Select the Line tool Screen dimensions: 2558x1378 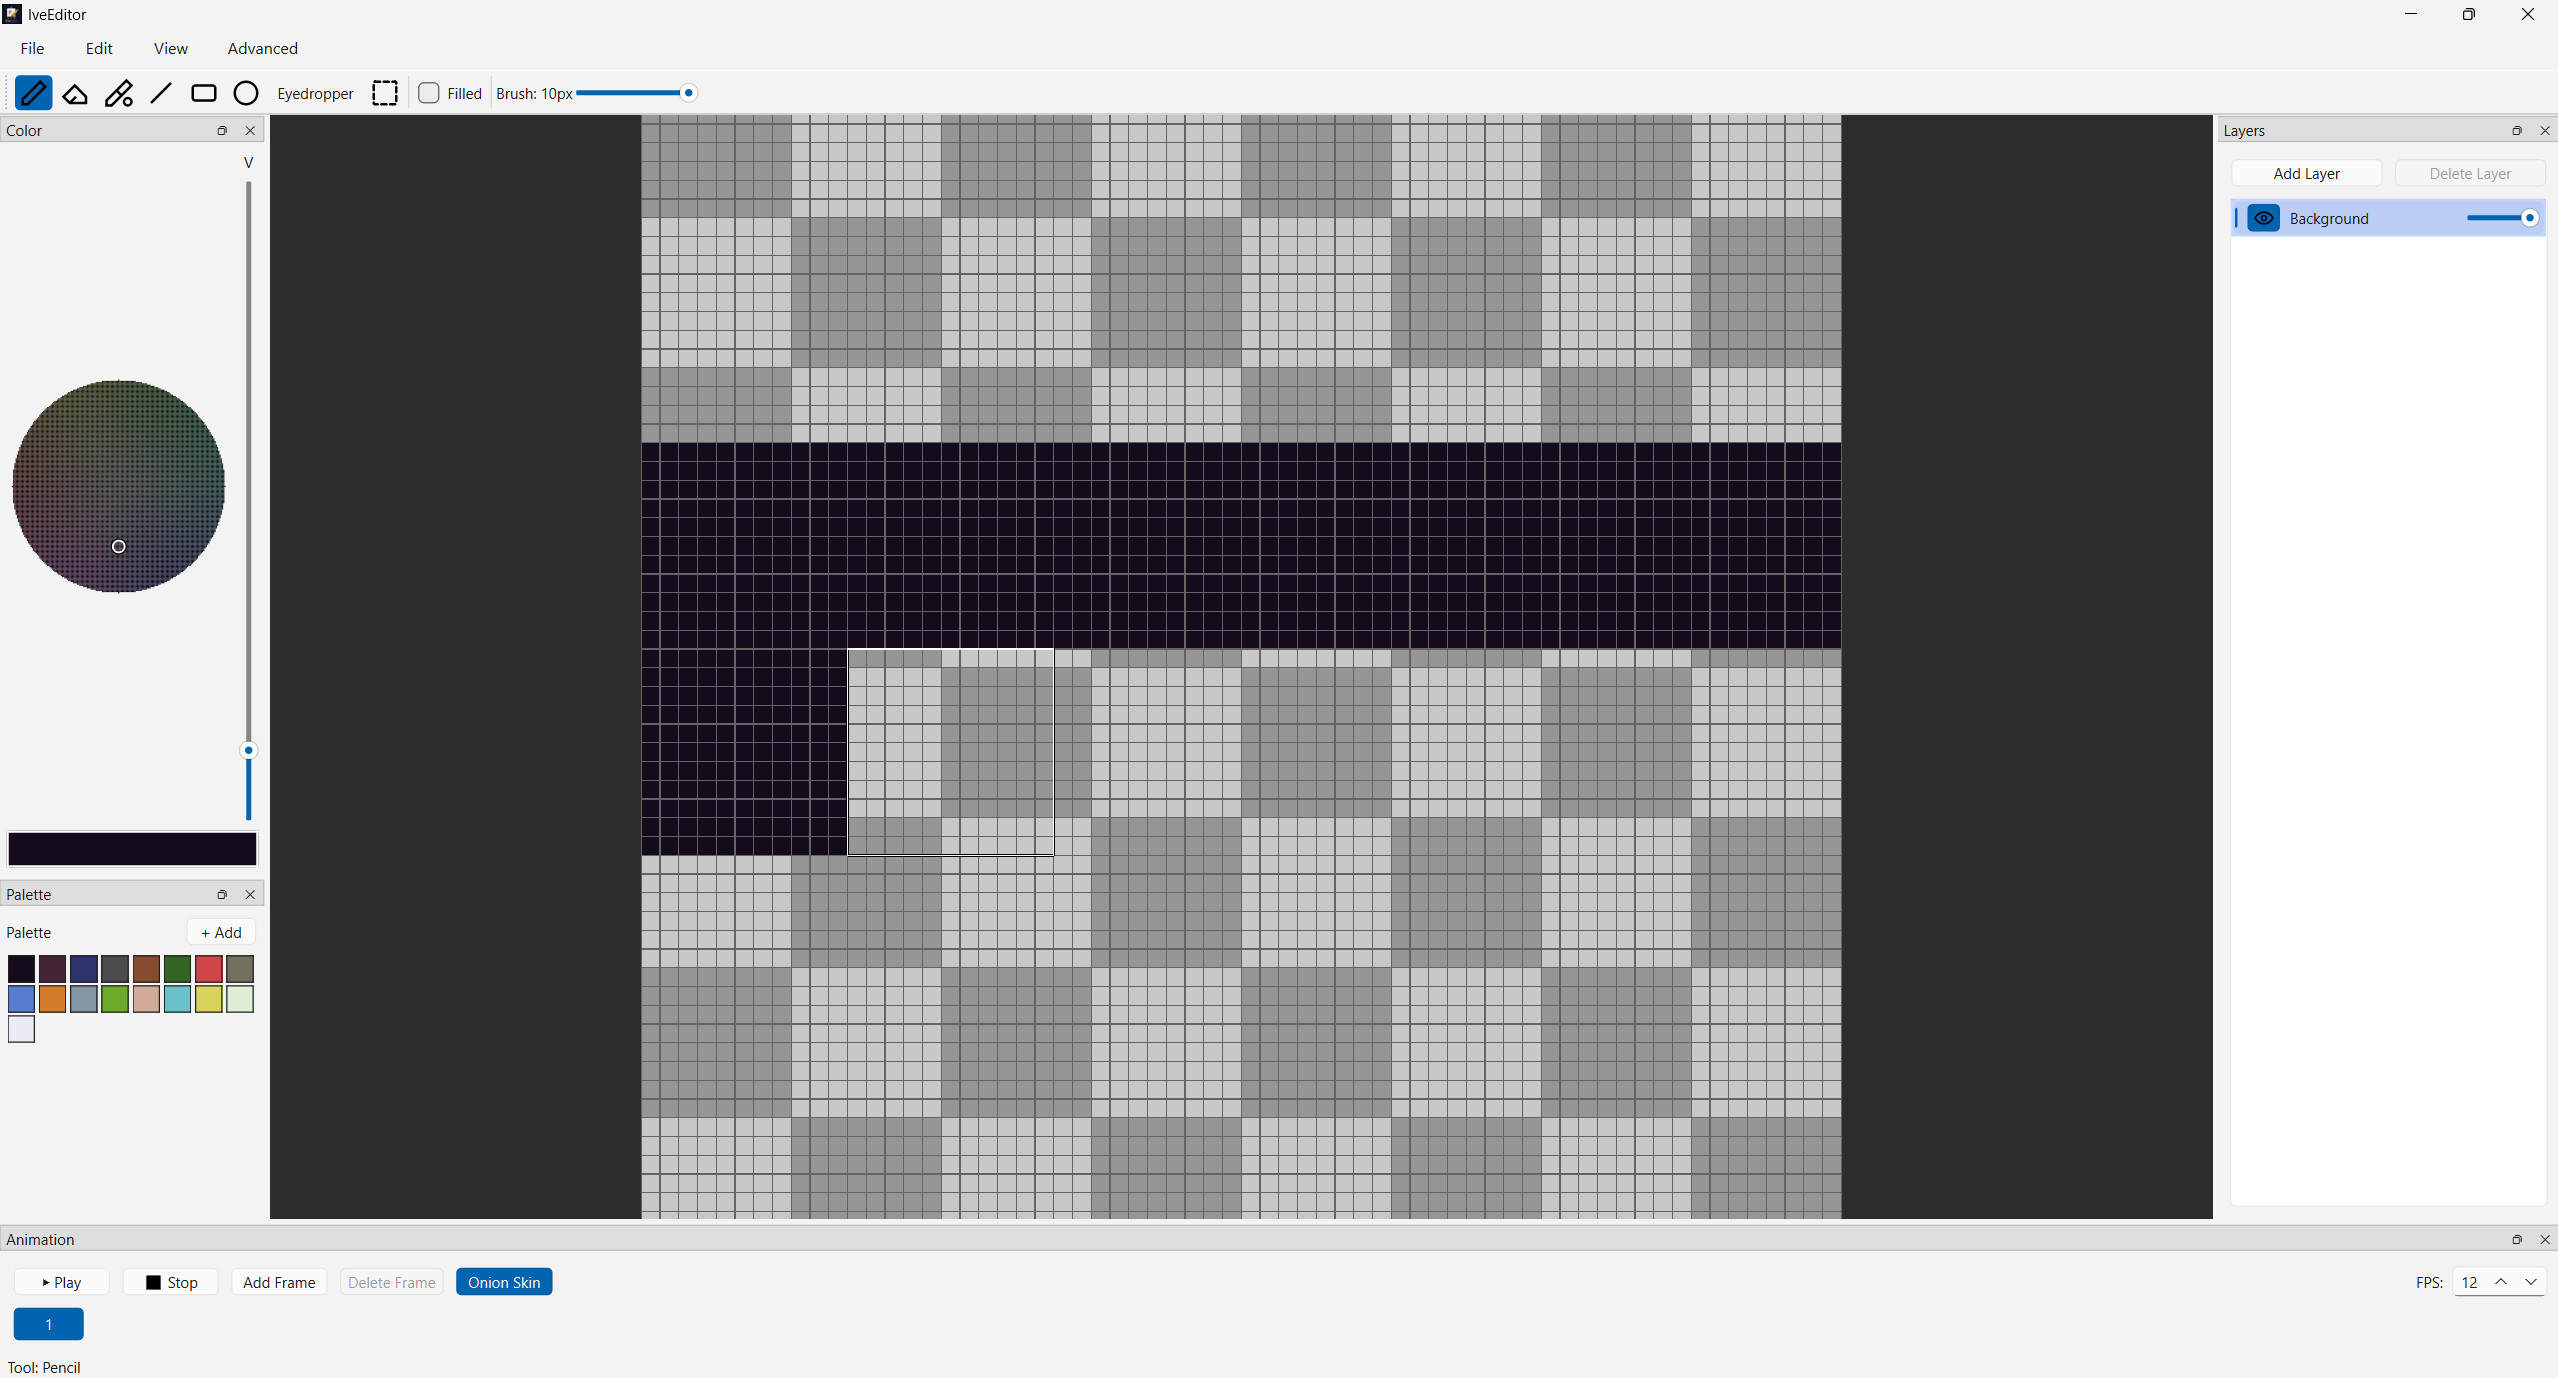click(161, 93)
